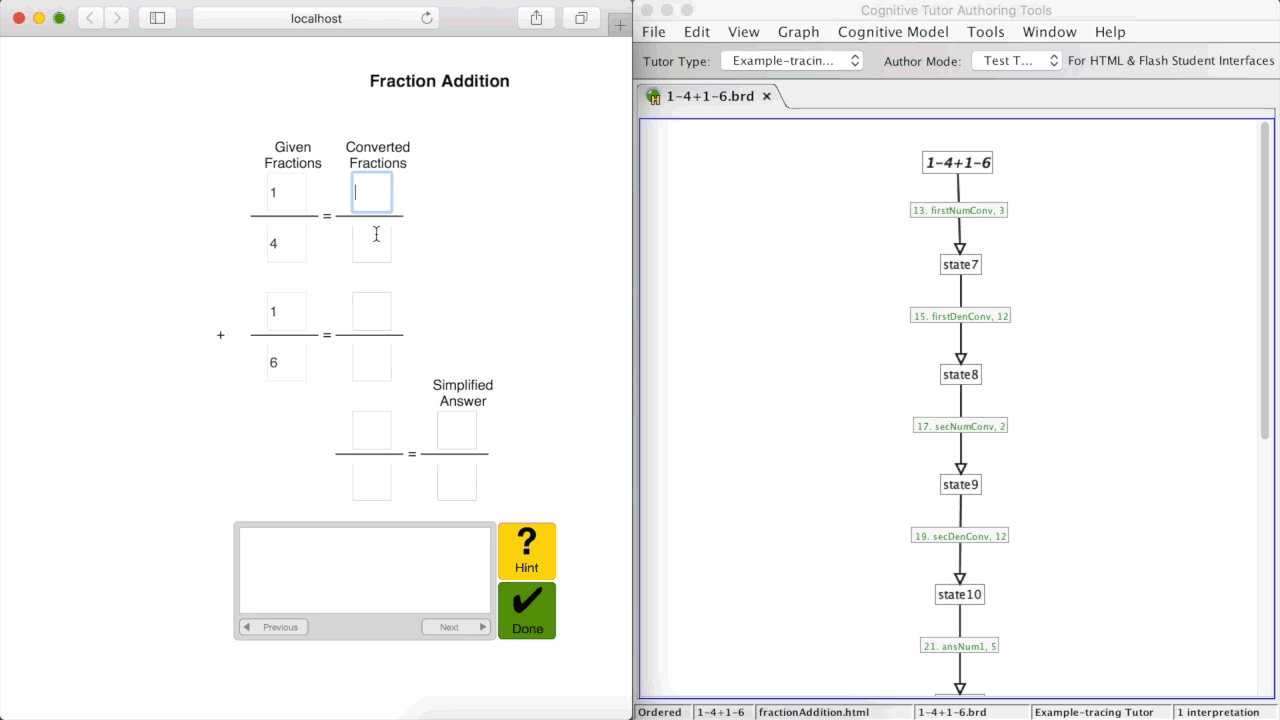Click the Previous hint button
The image size is (1280, 720).
pyautogui.click(x=274, y=627)
